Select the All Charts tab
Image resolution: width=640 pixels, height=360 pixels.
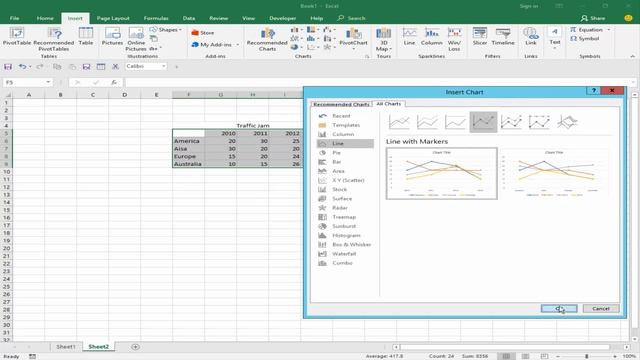click(389, 104)
